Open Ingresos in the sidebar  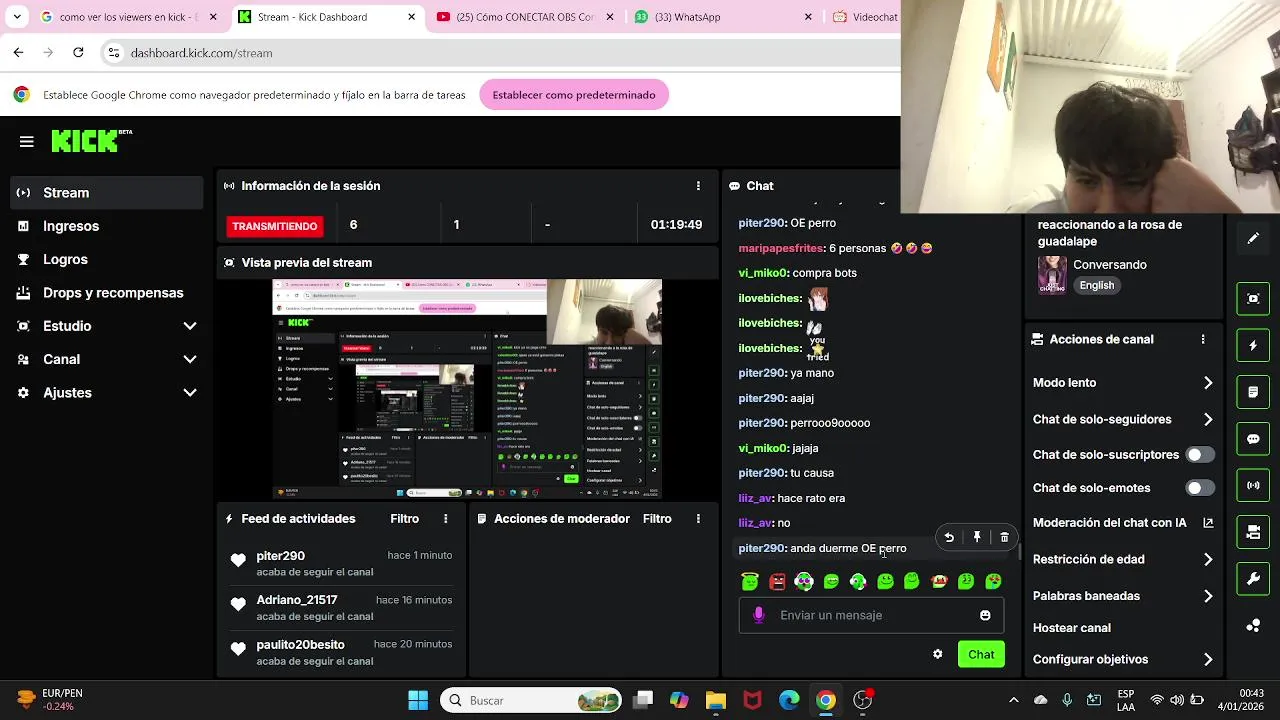[x=107, y=226]
